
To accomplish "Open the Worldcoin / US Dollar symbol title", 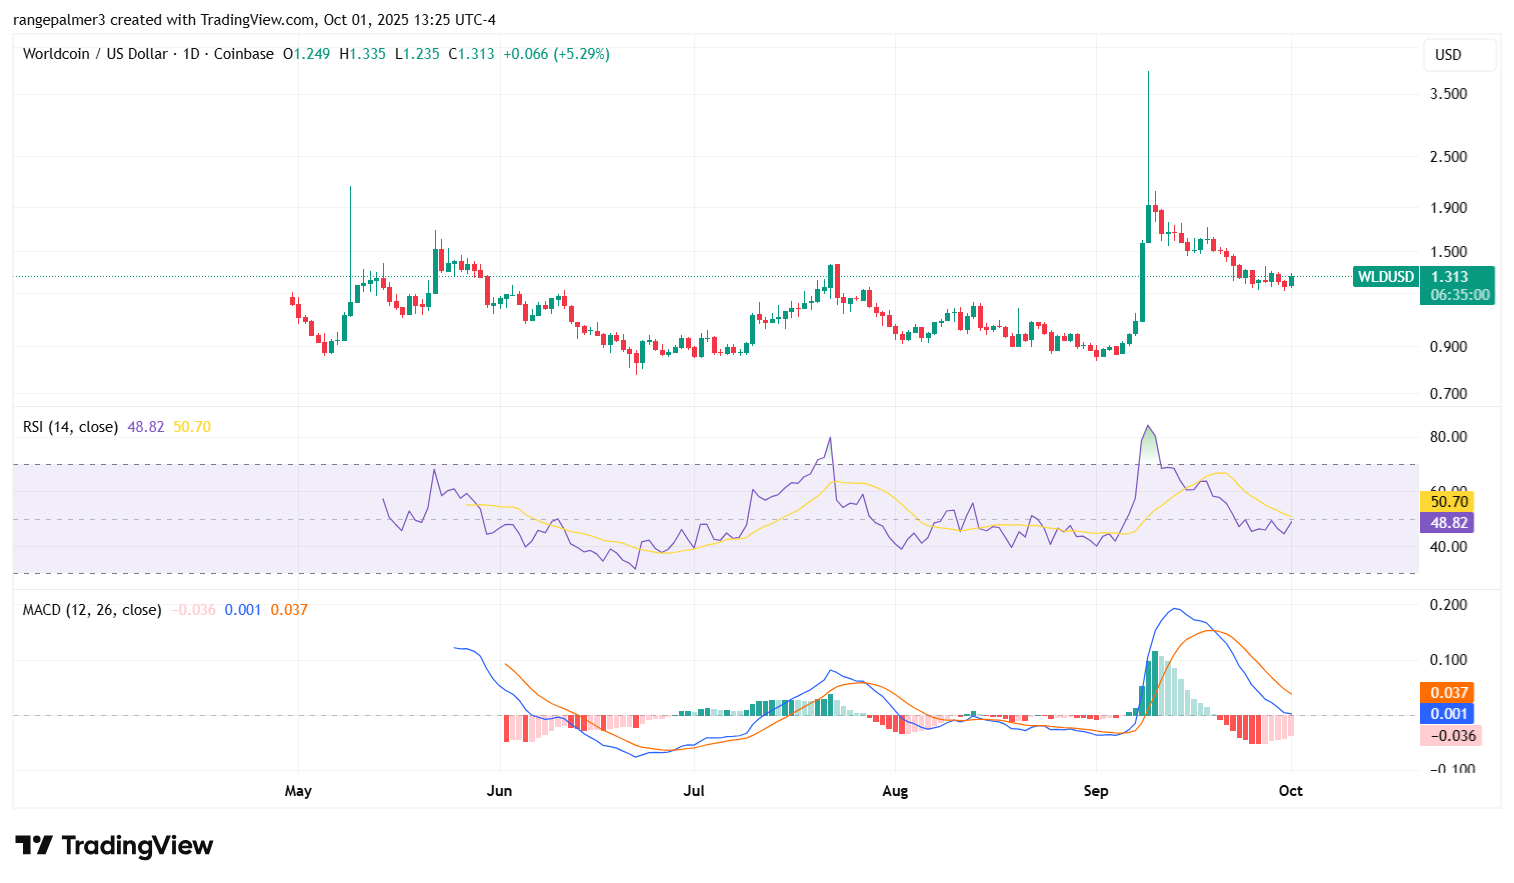I will point(95,54).
